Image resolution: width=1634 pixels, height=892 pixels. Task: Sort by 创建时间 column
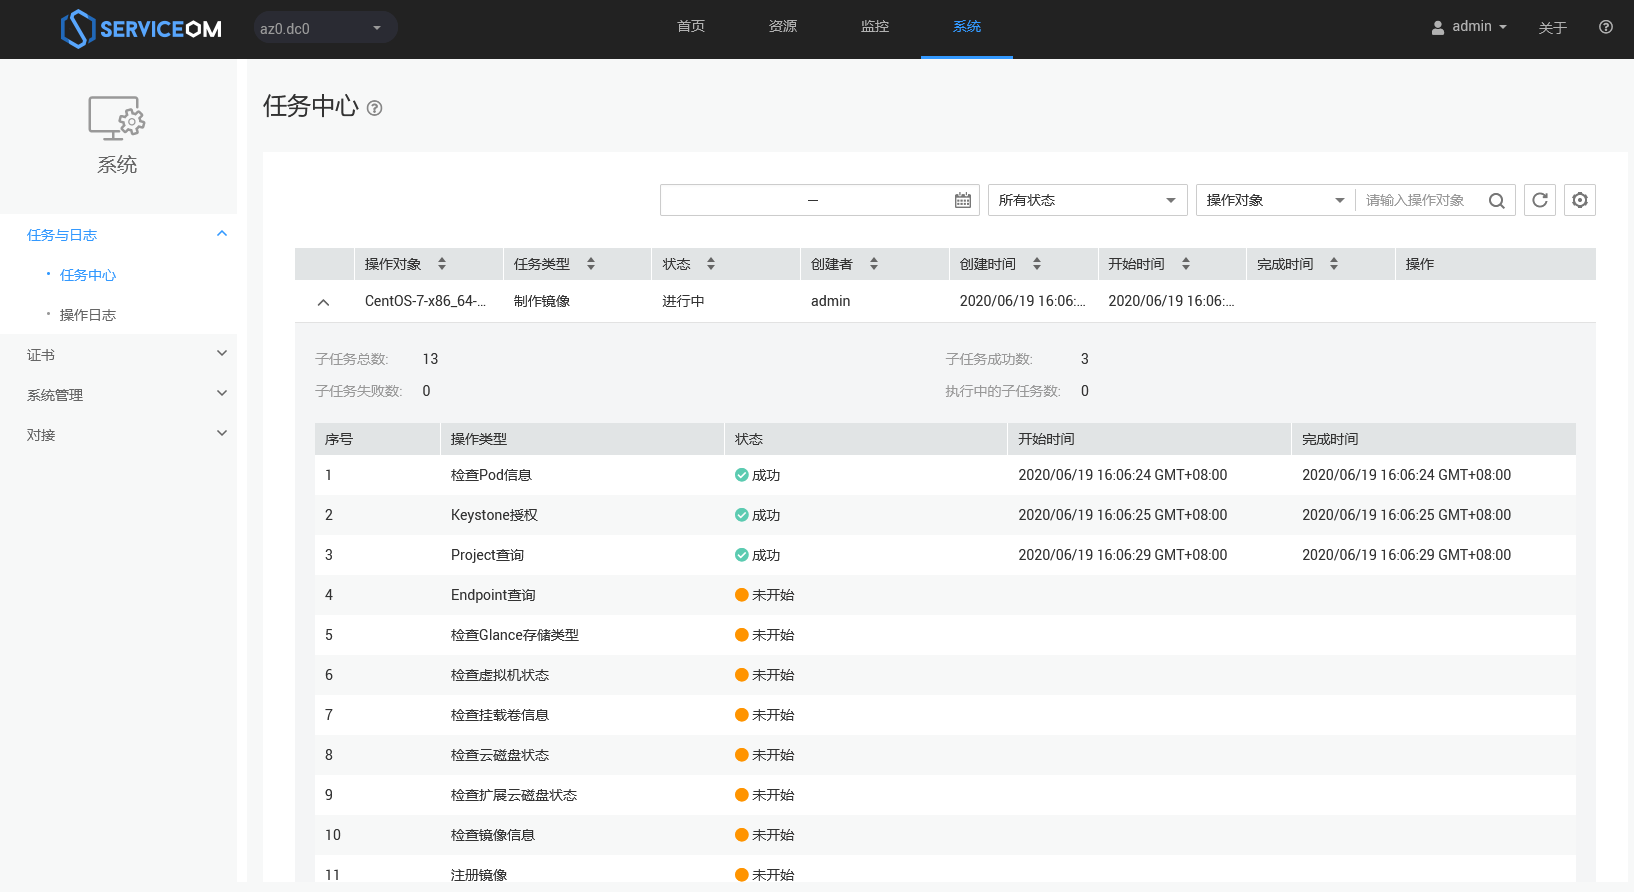click(1037, 264)
